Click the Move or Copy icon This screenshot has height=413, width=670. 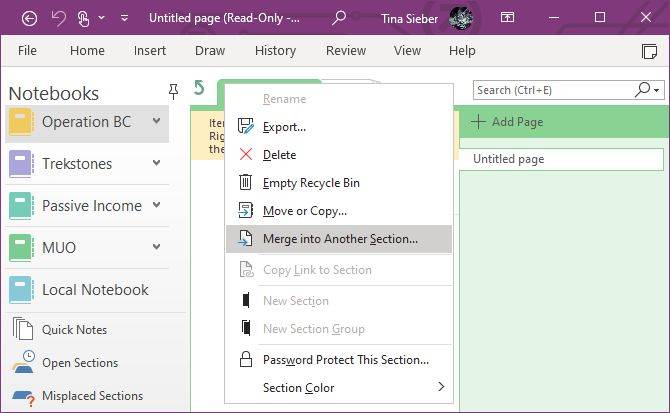point(246,210)
